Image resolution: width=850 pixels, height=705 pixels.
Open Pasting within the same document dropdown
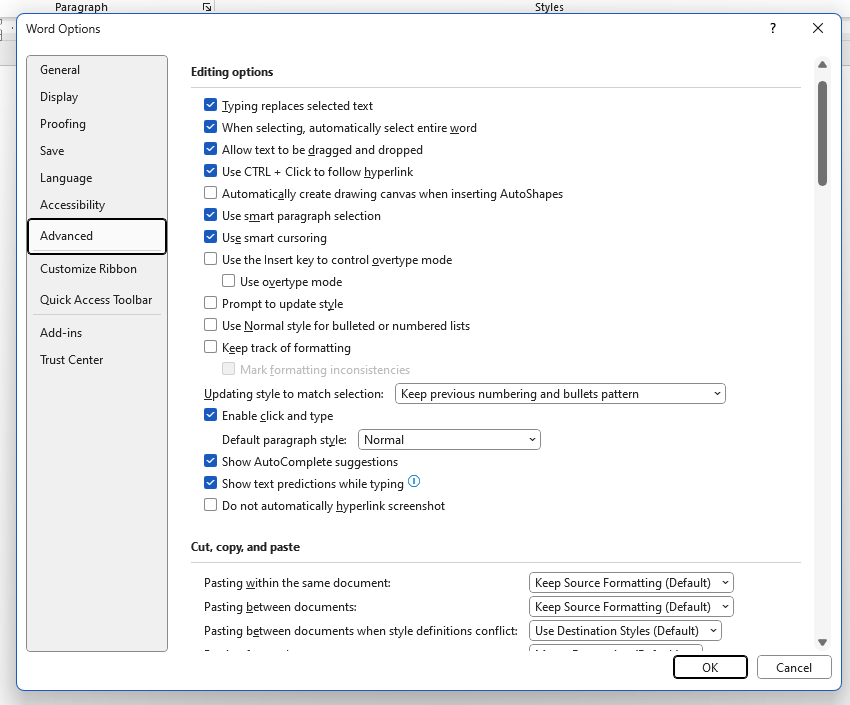click(631, 583)
